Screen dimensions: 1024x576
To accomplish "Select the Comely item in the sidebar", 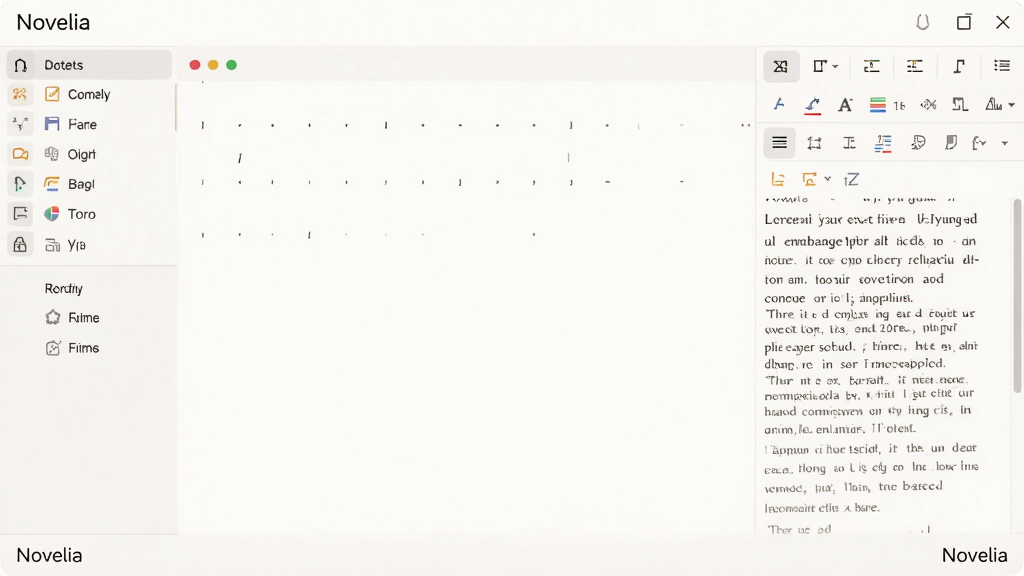I will (x=89, y=95).
